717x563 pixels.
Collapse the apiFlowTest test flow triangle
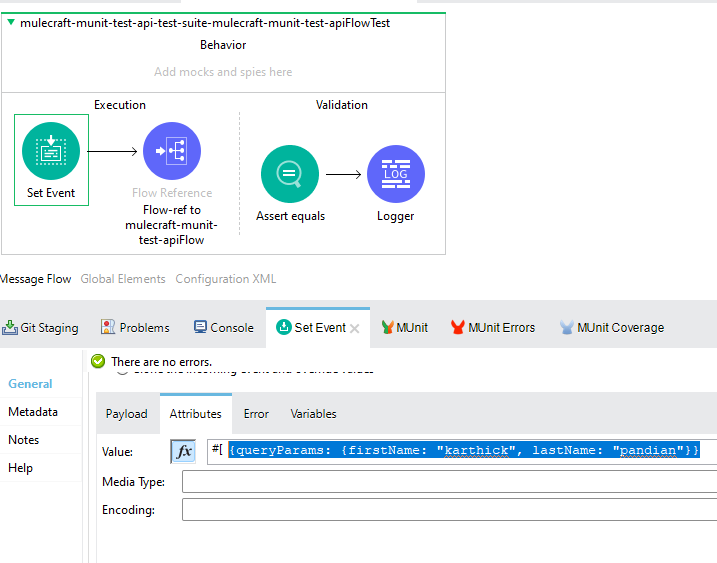pyautogui.click(x=11, y=23)
